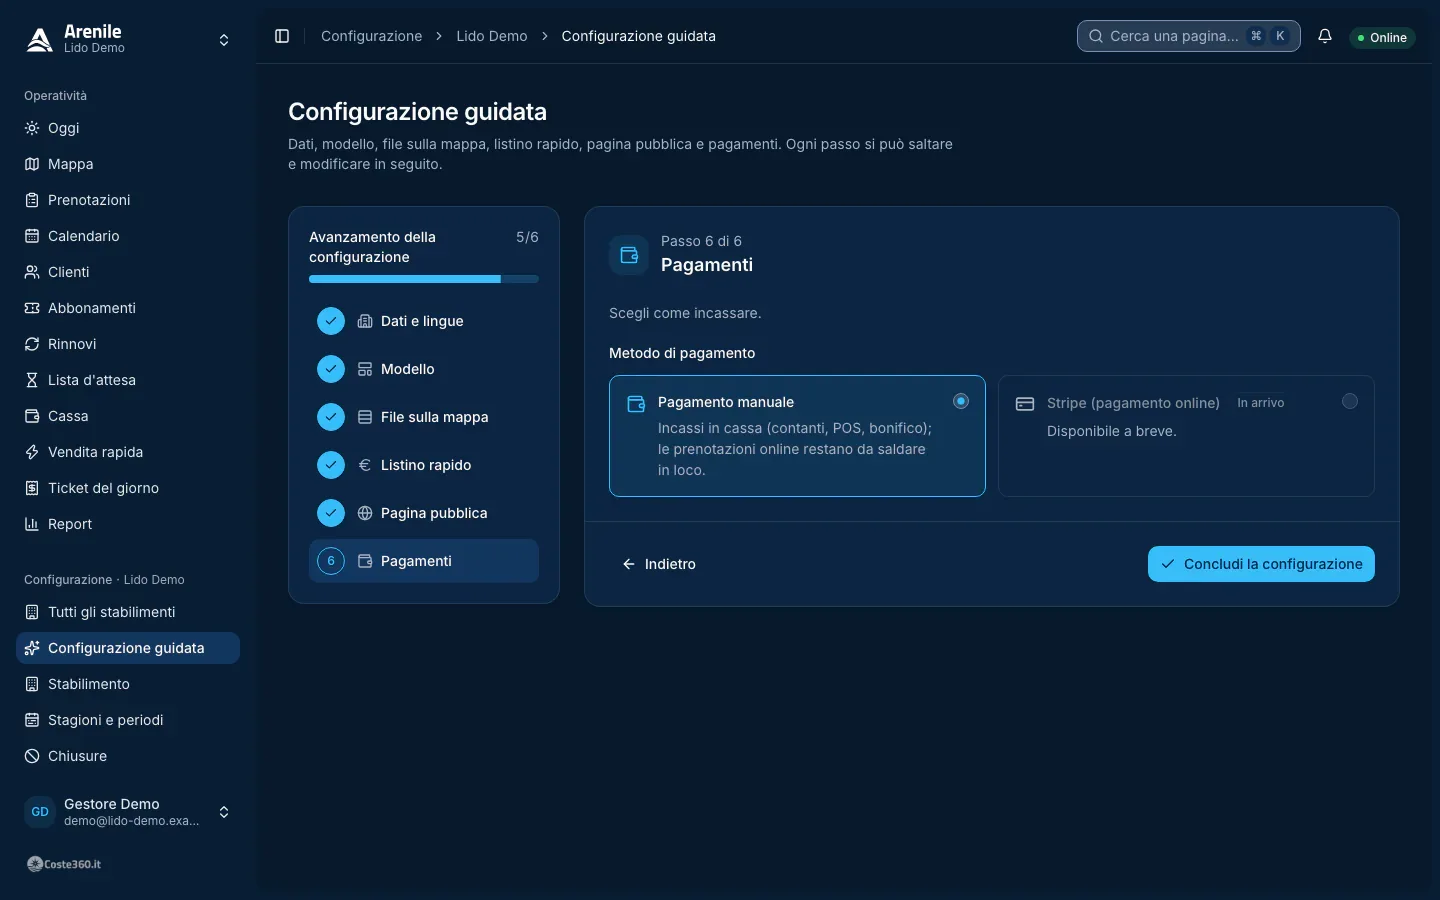Click the Tutti gli stabilimenti building icon
Screen dimensions: 1440x900
[x=32, y=612]
